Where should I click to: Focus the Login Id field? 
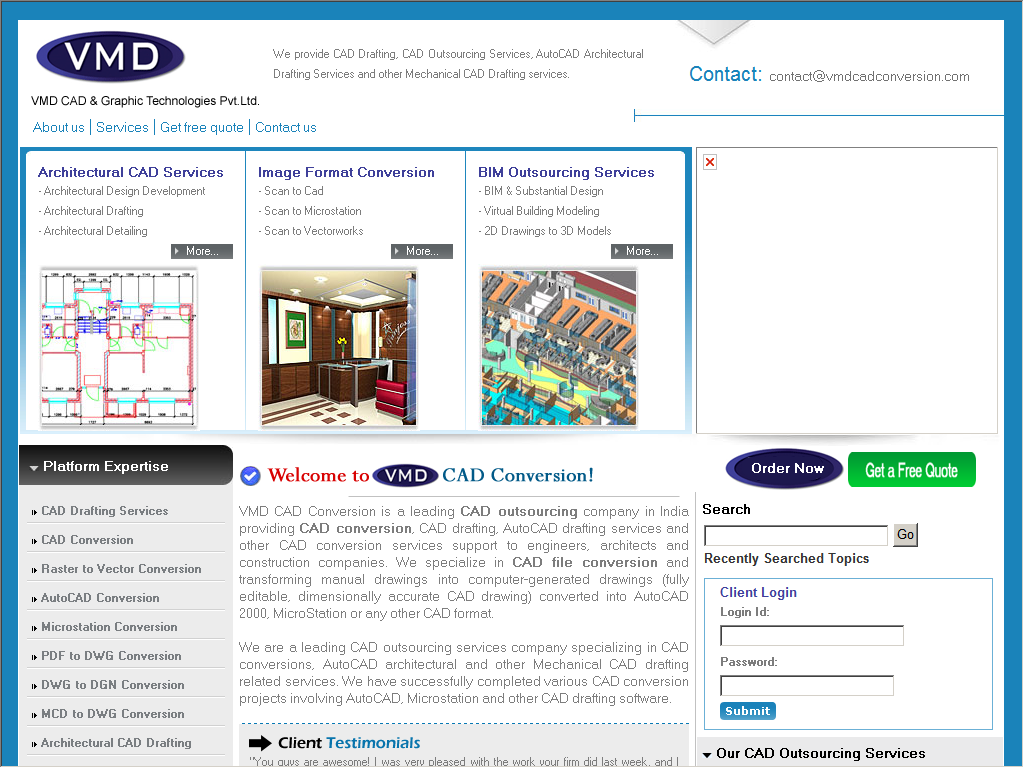point(812,635)
